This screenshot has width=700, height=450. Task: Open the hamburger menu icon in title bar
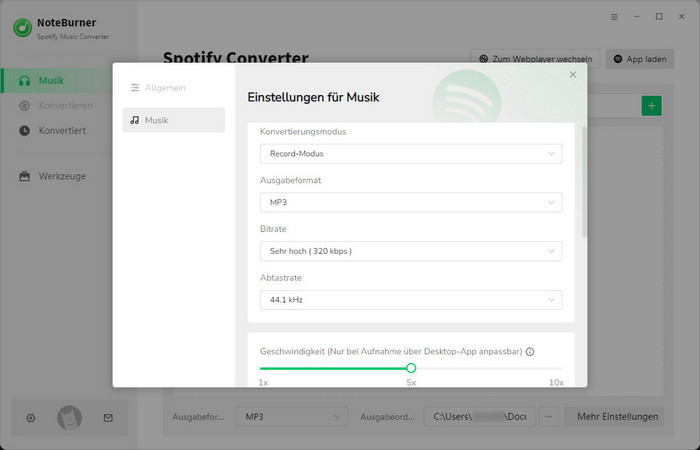point(614,17)
